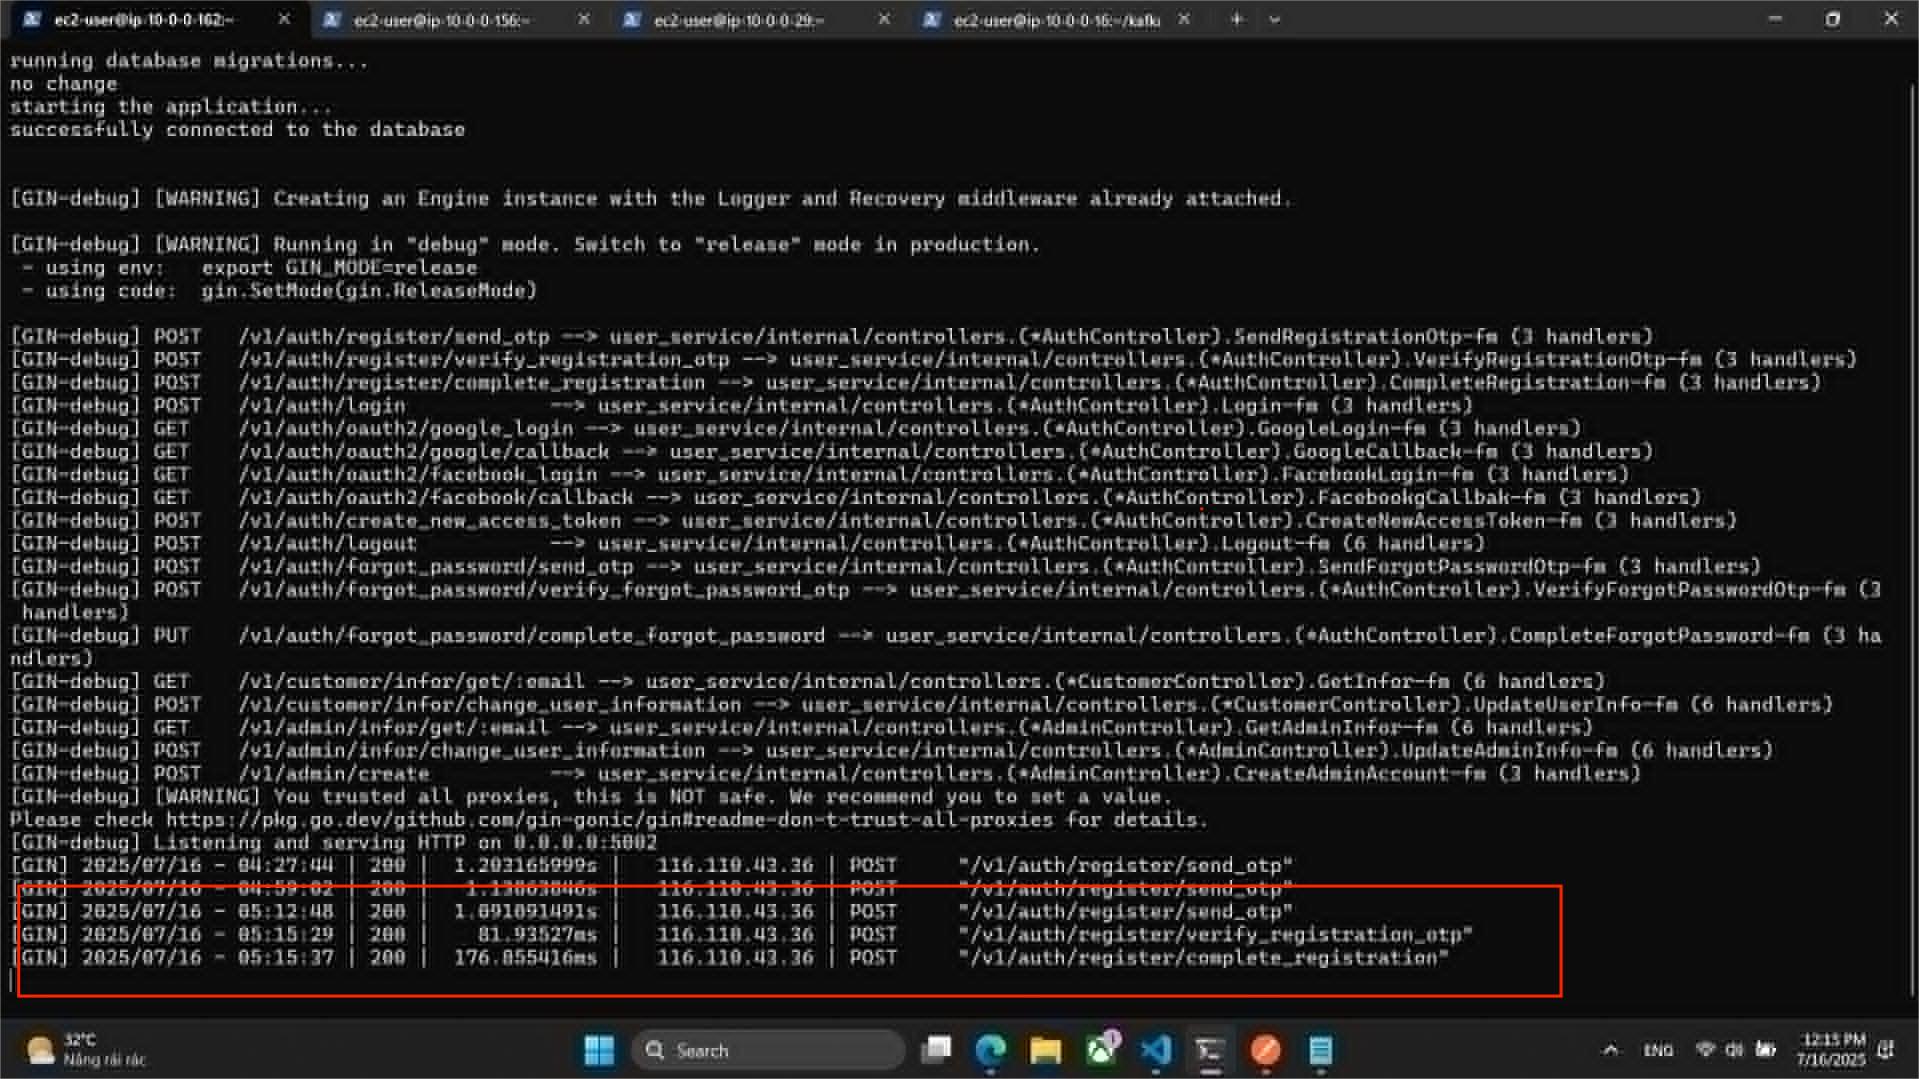Image resolution: width=1919 pixels, height=1079 pixels.
Task: Open the Windows Start menu
Action: pyautogui.click(x=599, y=1050)
